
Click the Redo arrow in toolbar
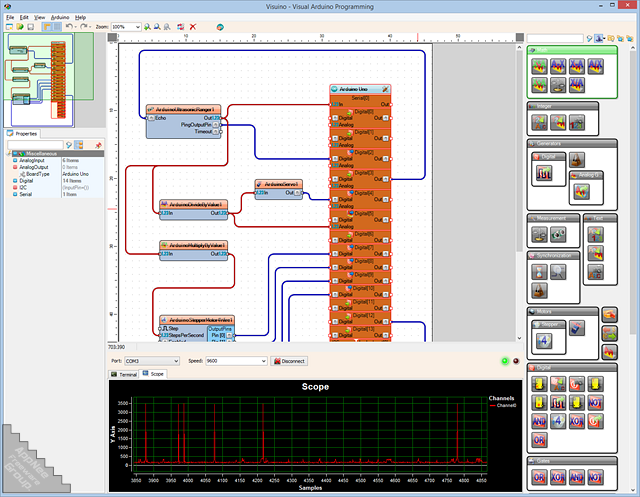pyautogui.click(x=84, y=27)
